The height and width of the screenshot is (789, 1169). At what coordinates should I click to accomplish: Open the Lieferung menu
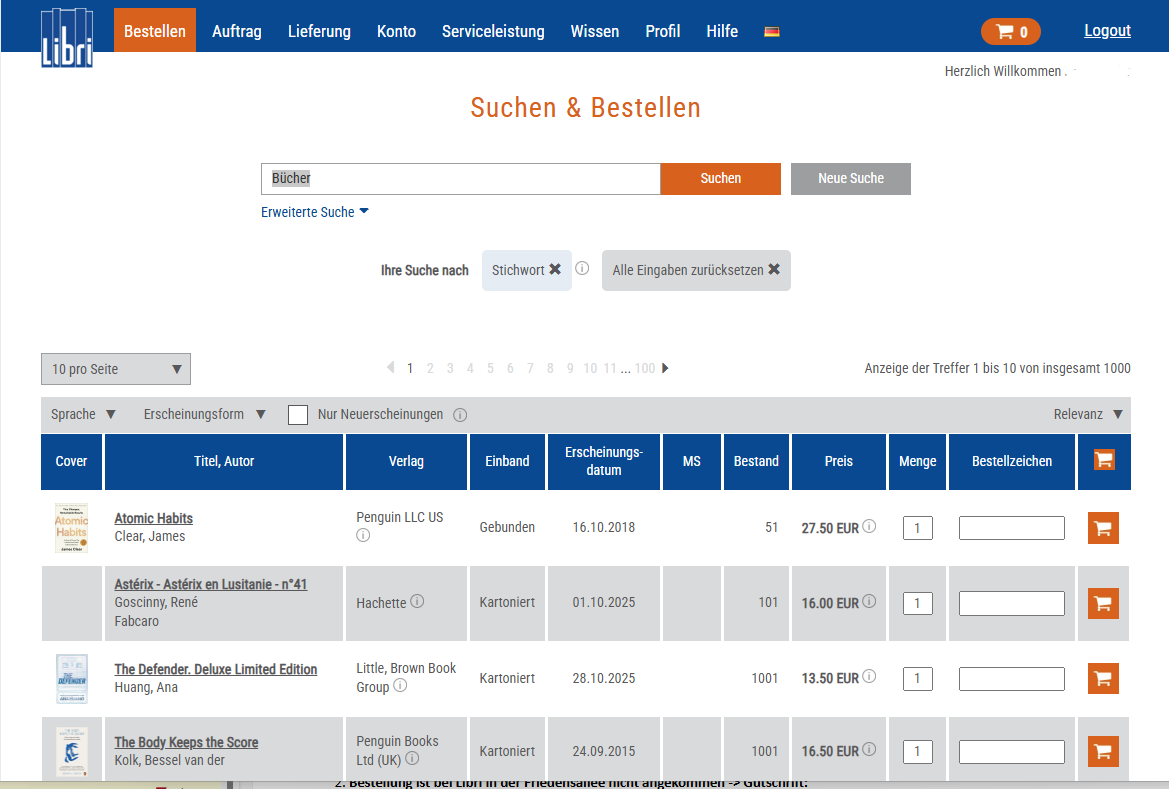319,31
